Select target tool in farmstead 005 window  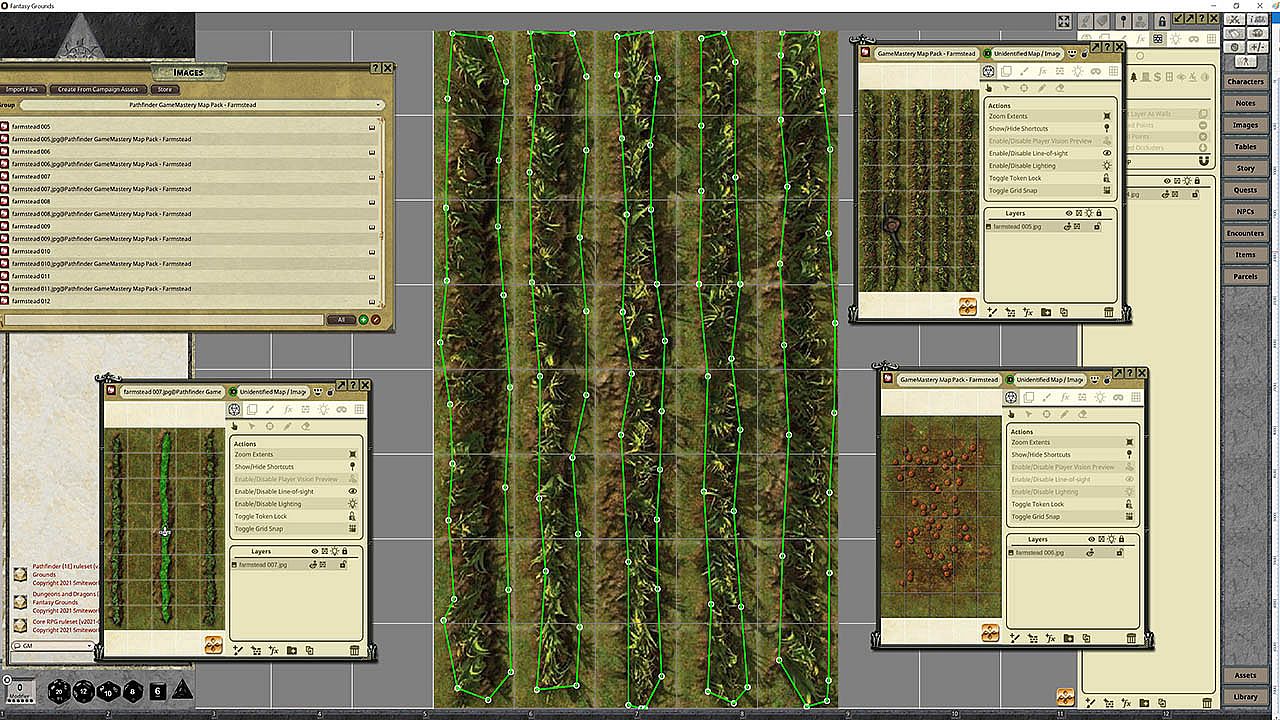1023,88
